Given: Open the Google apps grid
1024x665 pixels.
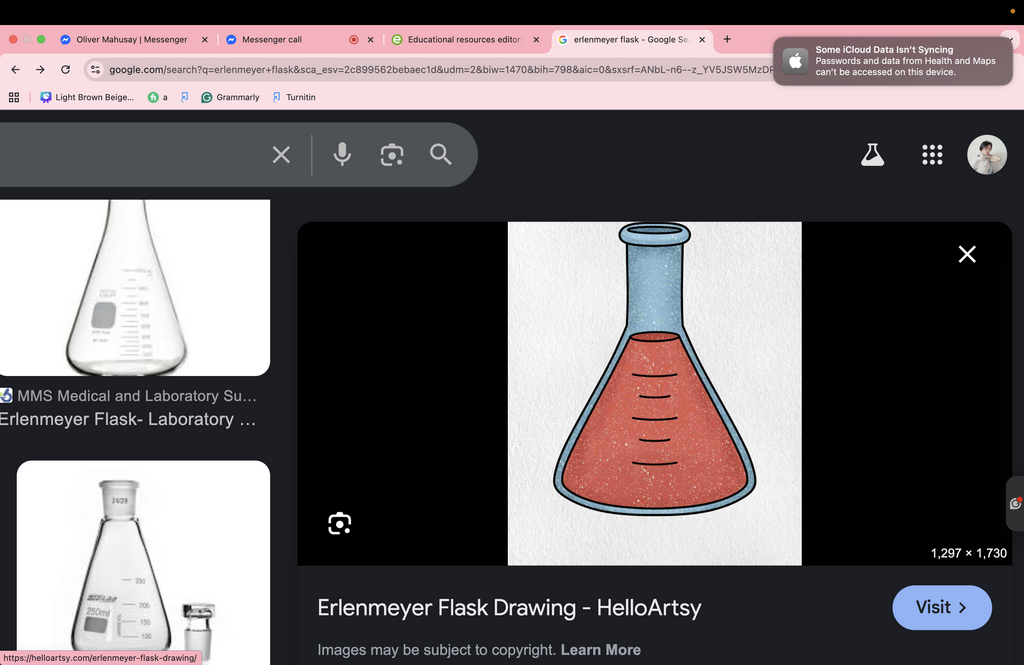Looking at the screenshot, I should 932,155.
